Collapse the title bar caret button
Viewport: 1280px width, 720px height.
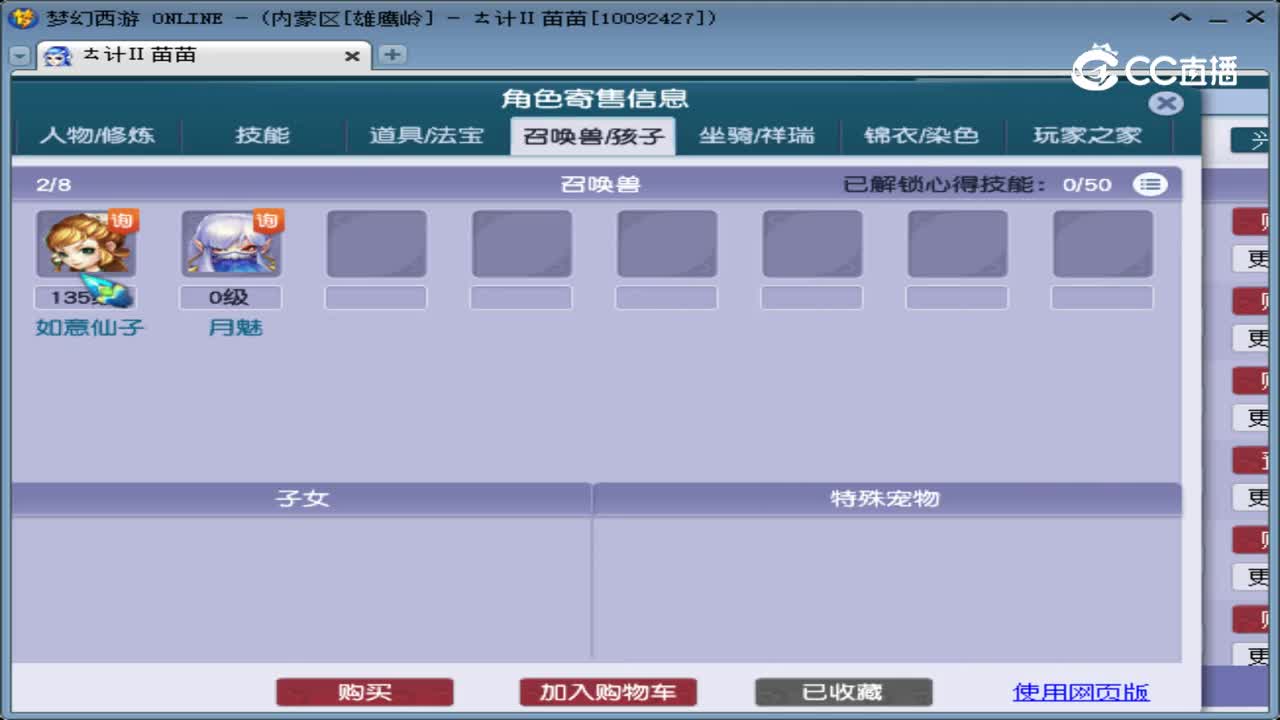(1181, 18)
